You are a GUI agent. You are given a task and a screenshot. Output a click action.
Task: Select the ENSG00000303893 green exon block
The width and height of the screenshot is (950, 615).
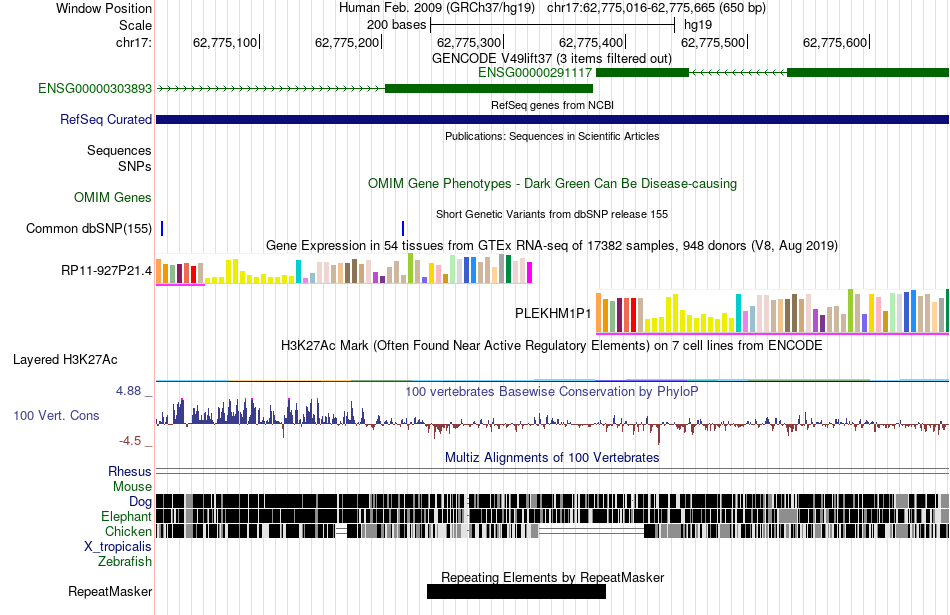[489, 88]
